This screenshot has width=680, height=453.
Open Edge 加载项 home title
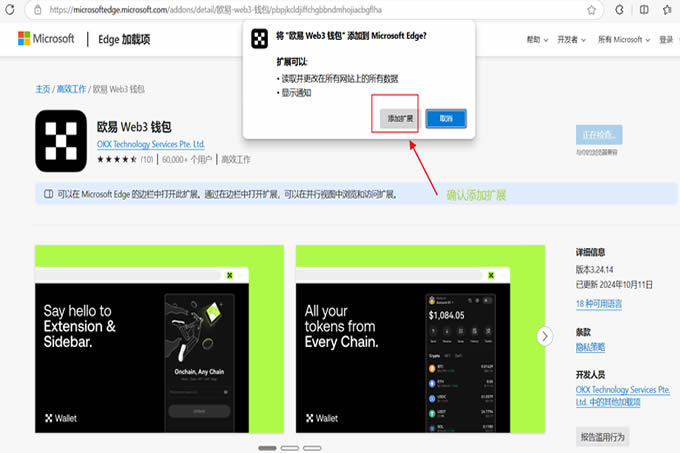pyautogui.click(x=124, y=39)
